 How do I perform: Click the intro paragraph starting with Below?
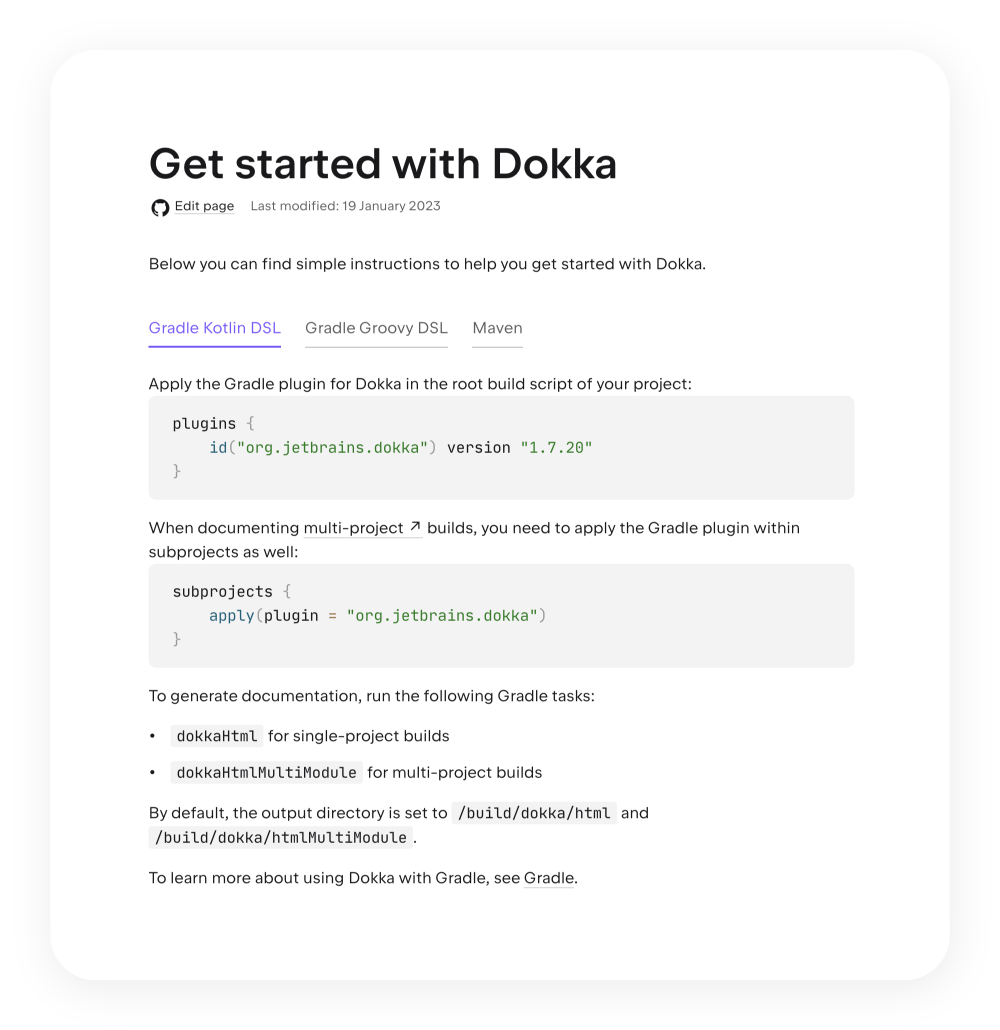tap(427, 264)
